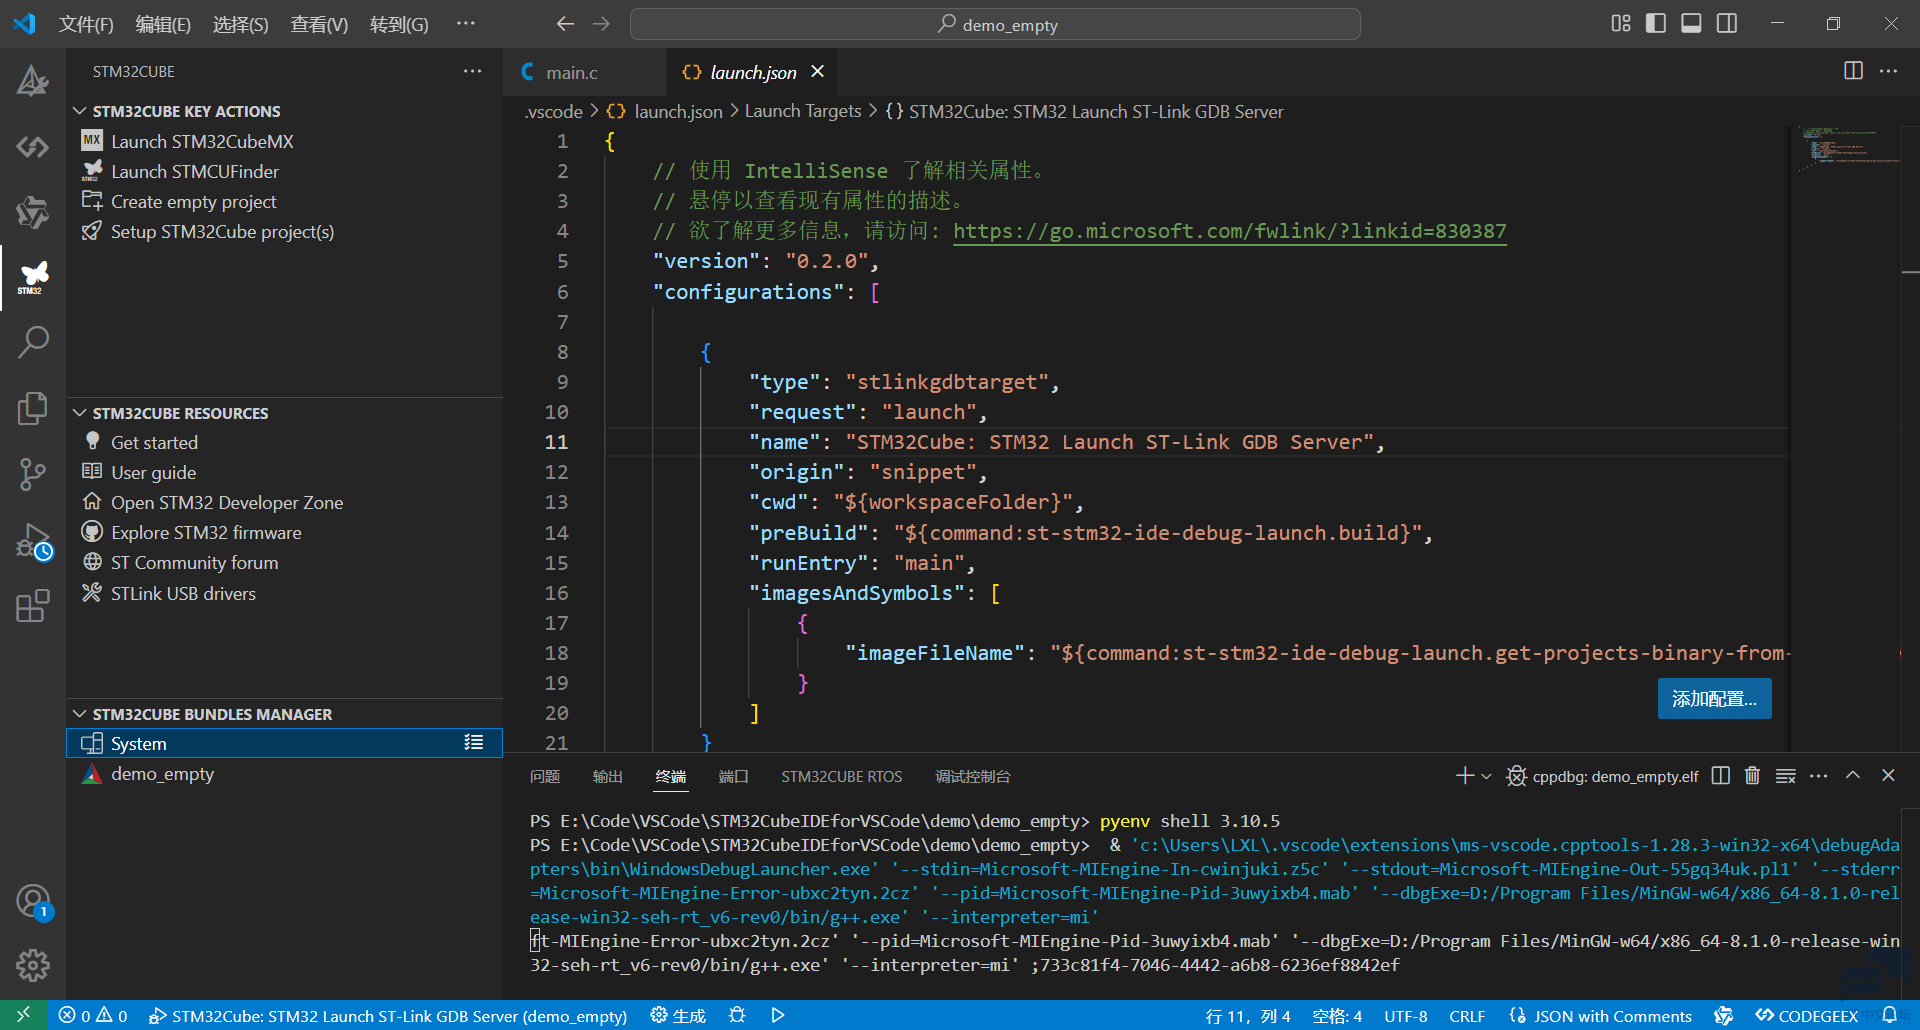Select encoding UTF-8 in status bar
The height and width of the screenshot is (1030, 1920).
[1406, 1016]
